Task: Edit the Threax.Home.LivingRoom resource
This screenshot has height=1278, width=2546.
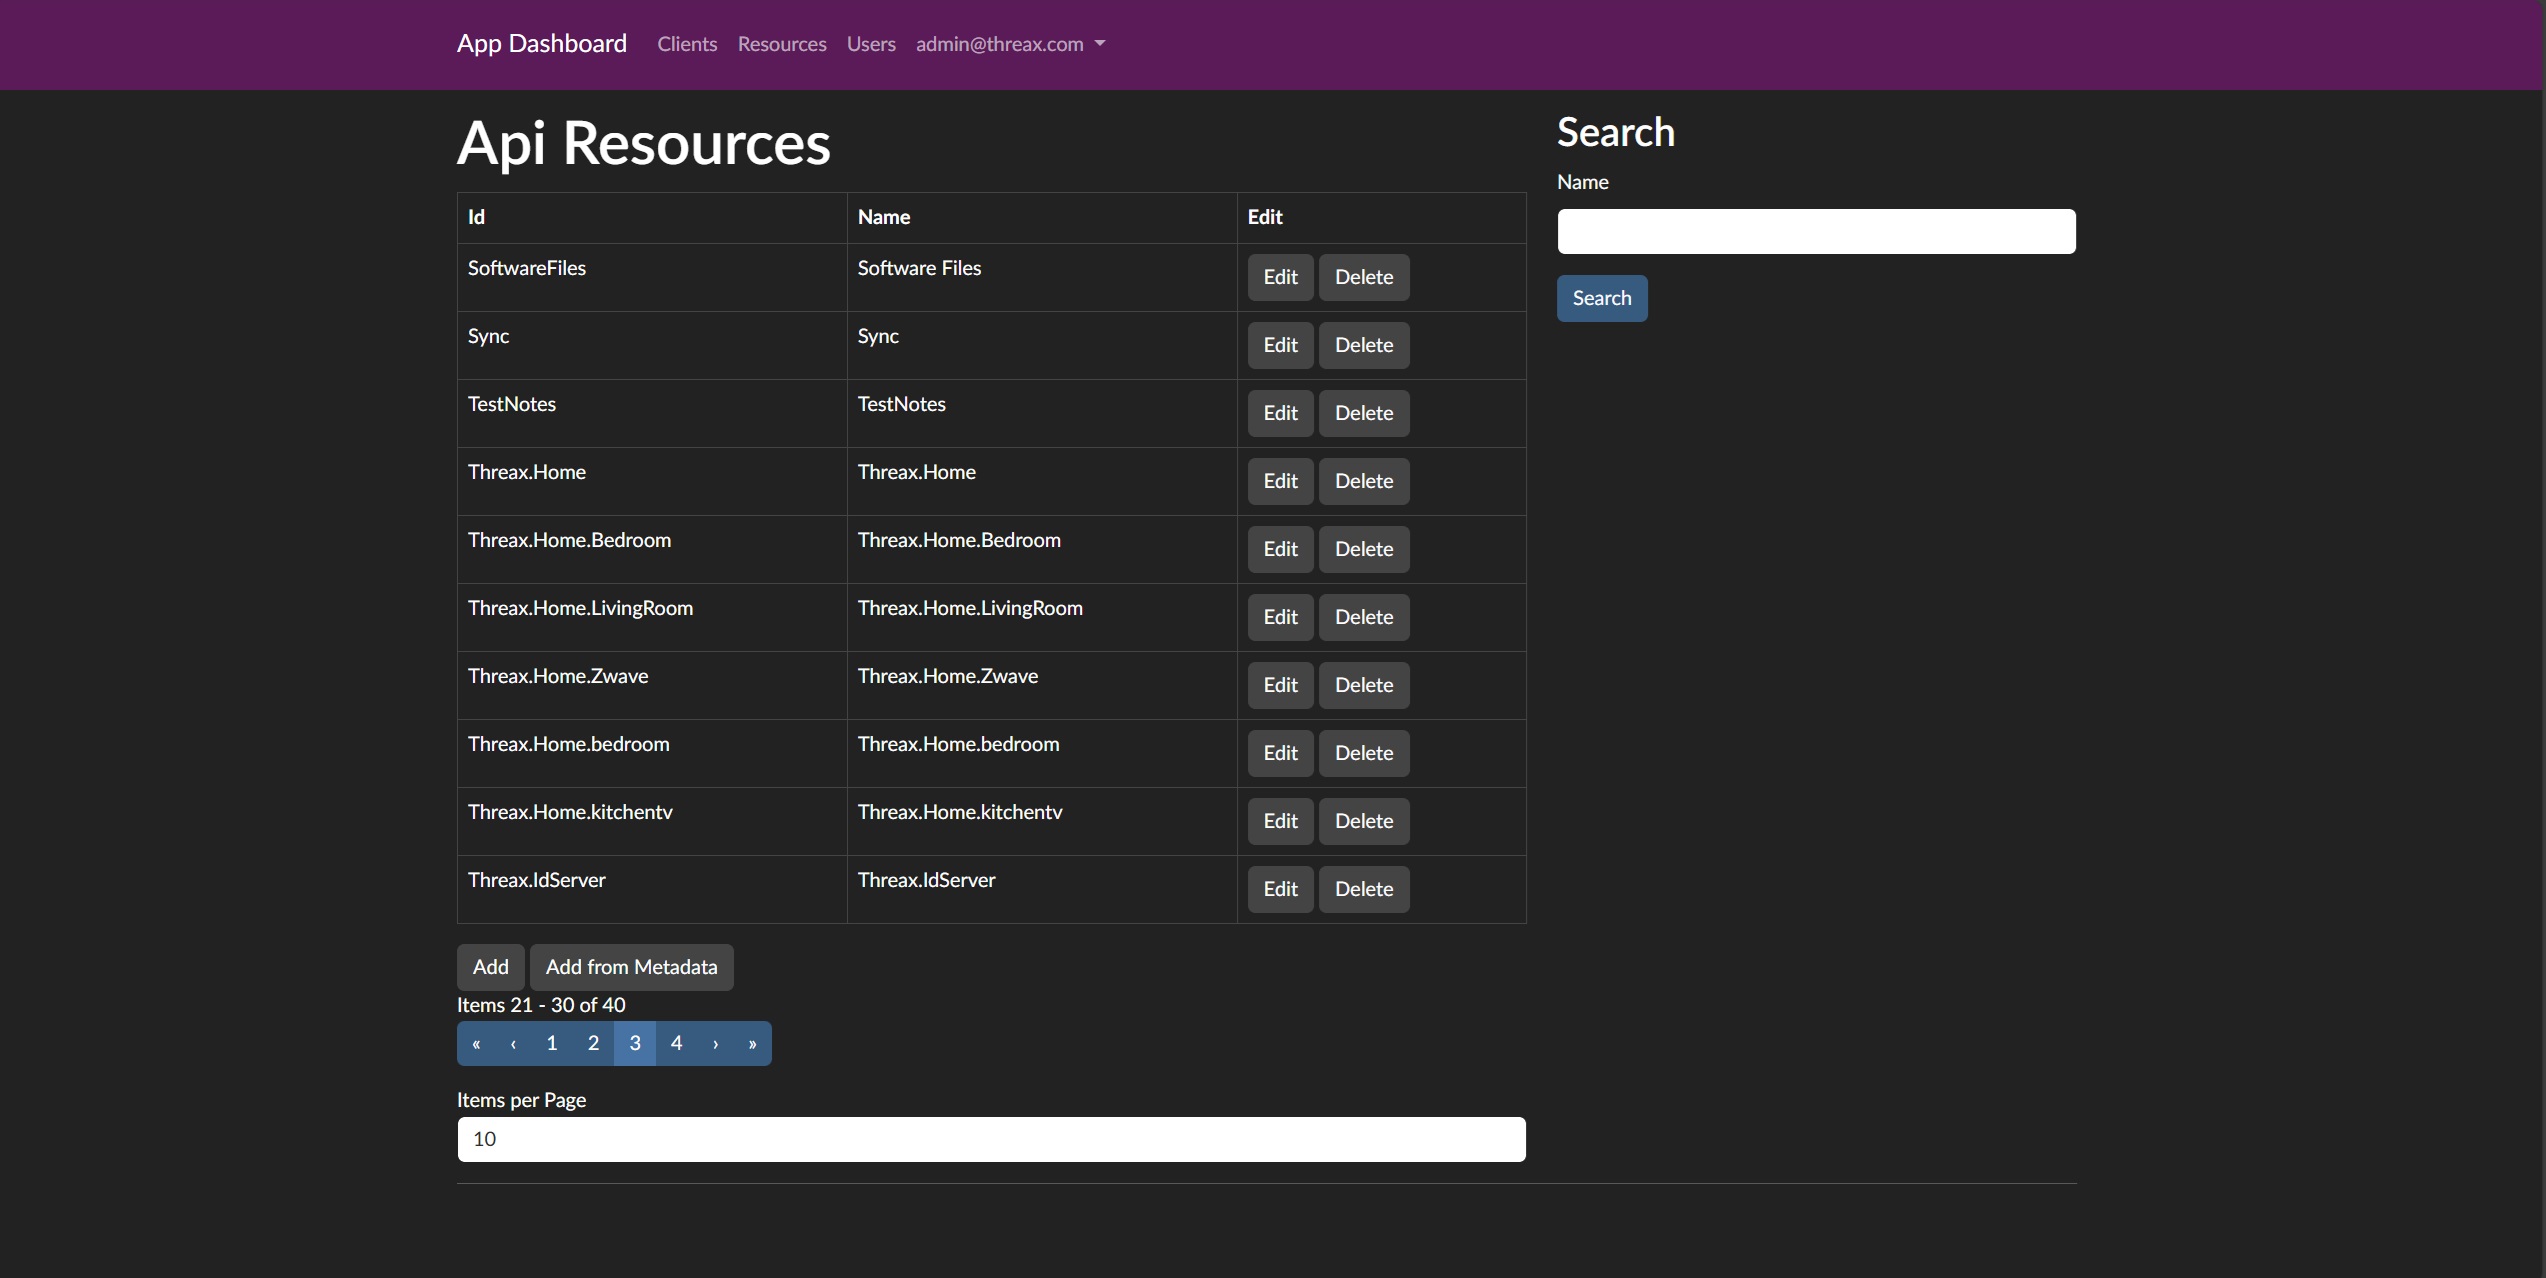Action: (1280, 617)
